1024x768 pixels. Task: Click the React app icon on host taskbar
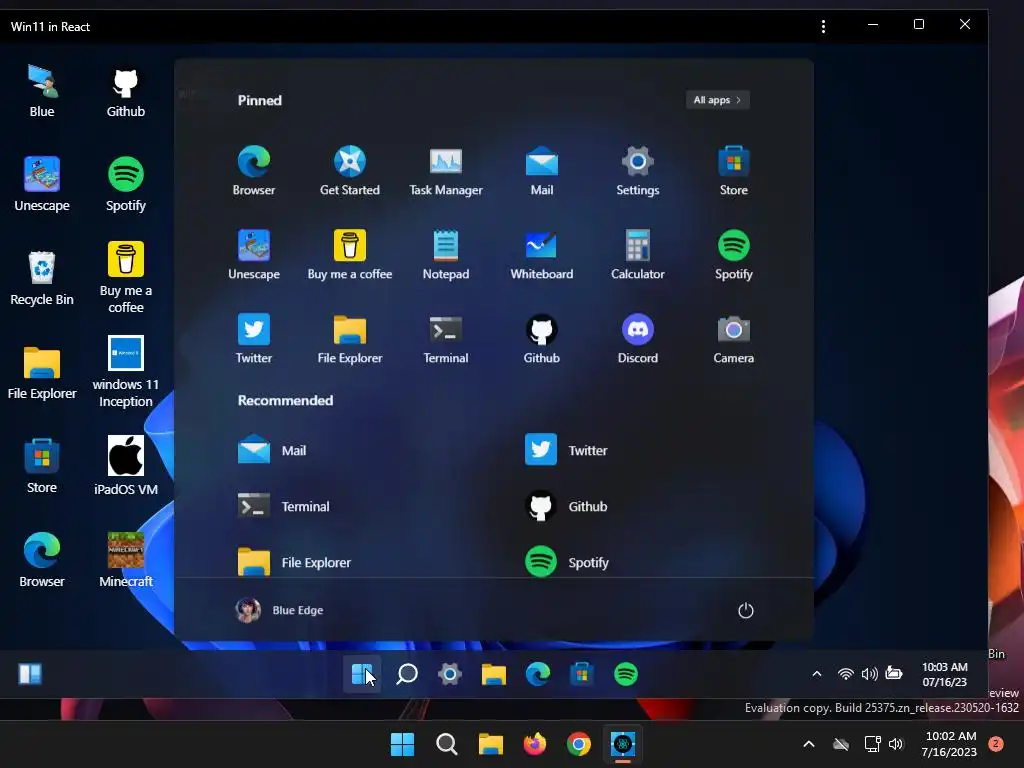(622, 744)
